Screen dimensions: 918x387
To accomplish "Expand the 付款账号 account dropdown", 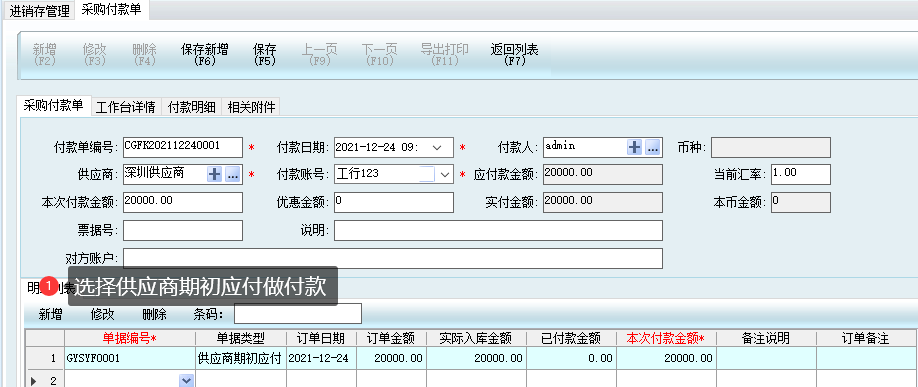I will click(444, 174).
